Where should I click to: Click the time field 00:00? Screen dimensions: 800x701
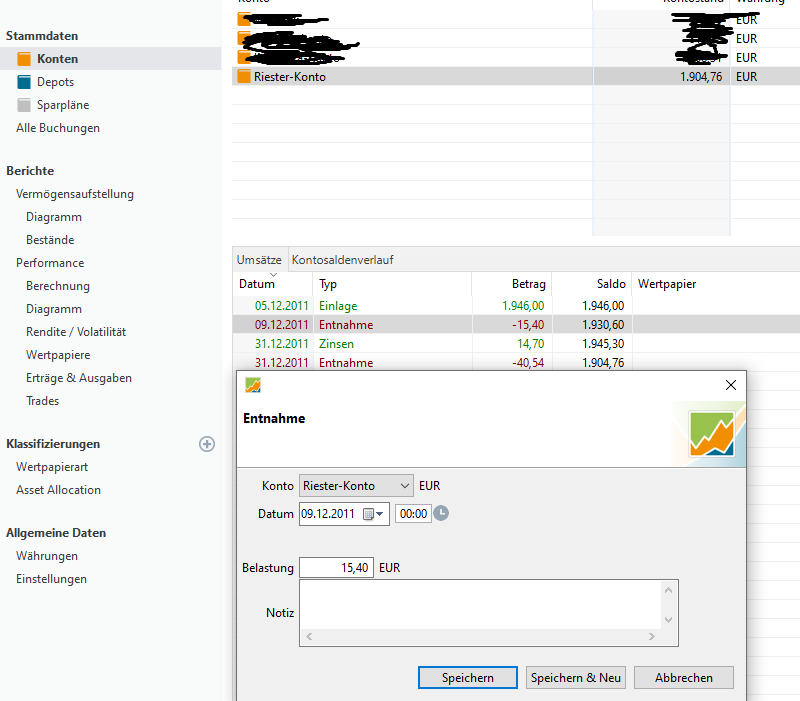tap(413, 514)
